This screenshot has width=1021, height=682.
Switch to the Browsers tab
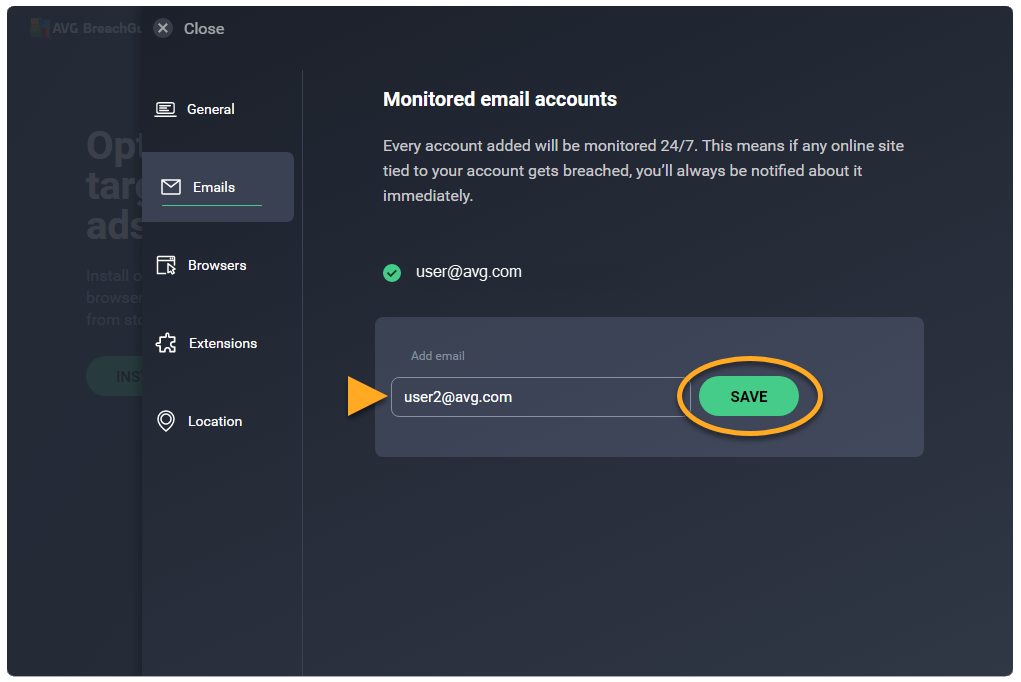217,265
